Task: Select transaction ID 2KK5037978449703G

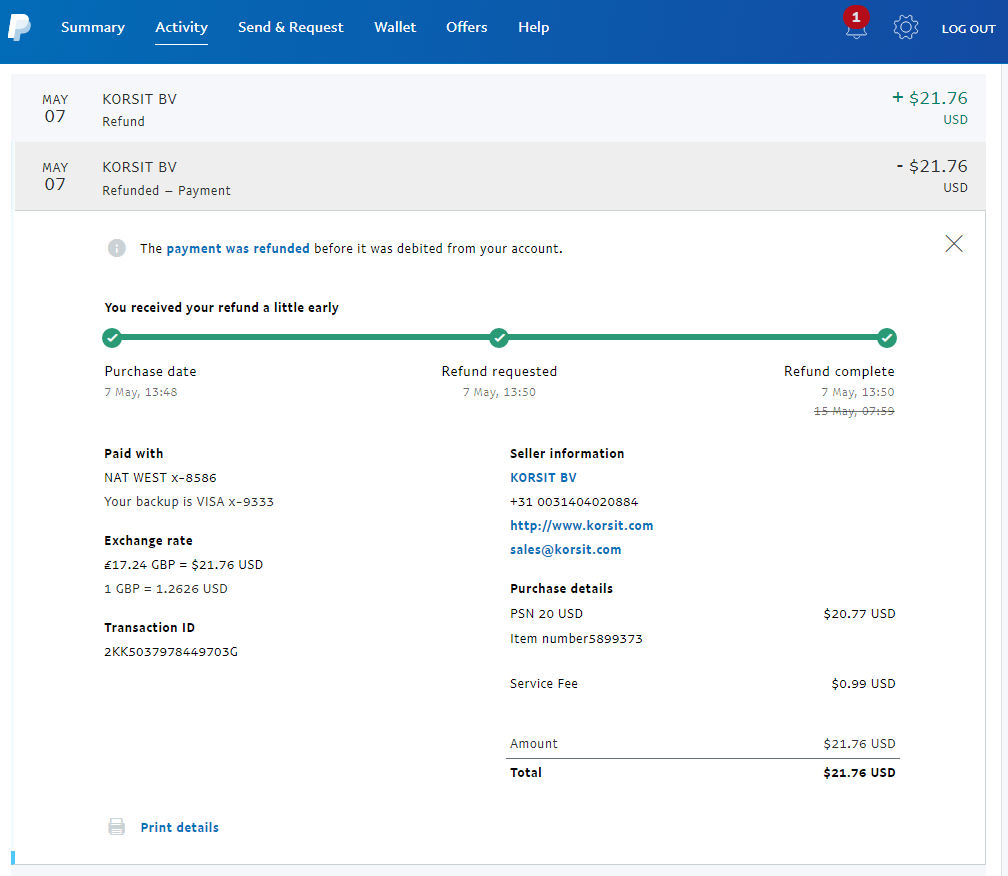Action: [171, 652]
